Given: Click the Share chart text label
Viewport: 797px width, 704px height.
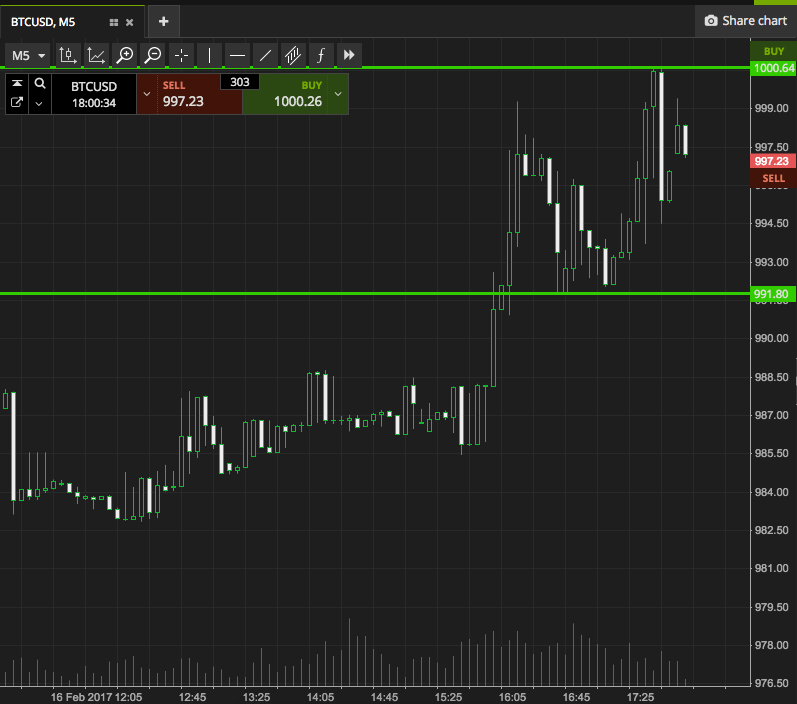Looking at the screenshot, I should [754, 21].
